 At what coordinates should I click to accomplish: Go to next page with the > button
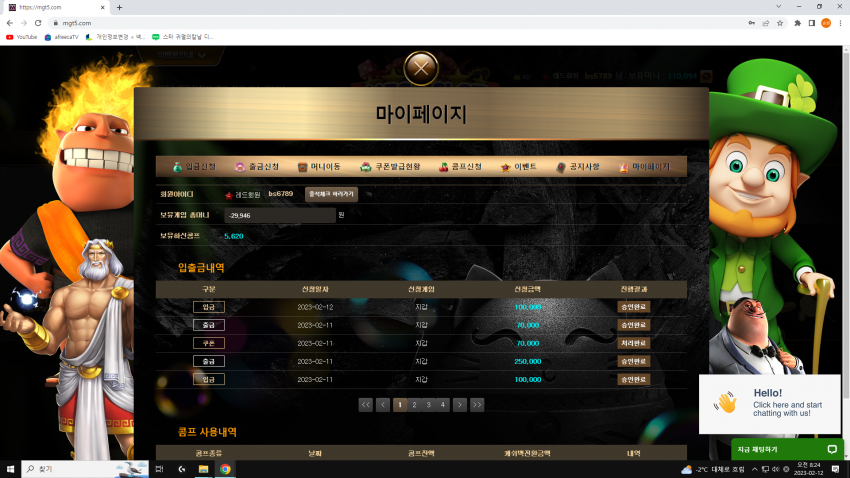[x=460, y=405]
